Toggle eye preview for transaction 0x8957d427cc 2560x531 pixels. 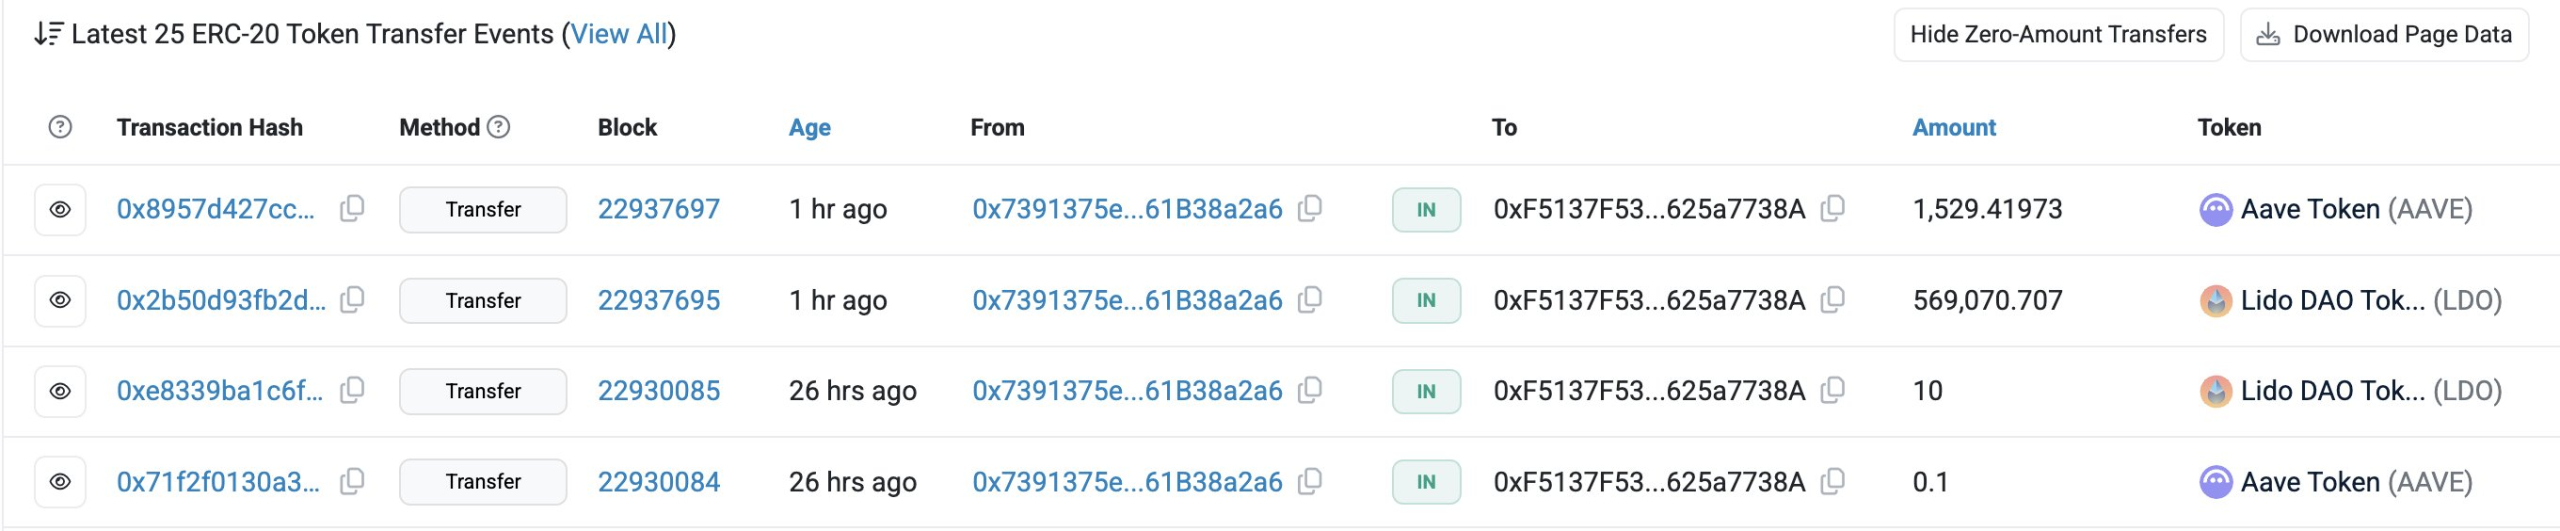point(60,210)
